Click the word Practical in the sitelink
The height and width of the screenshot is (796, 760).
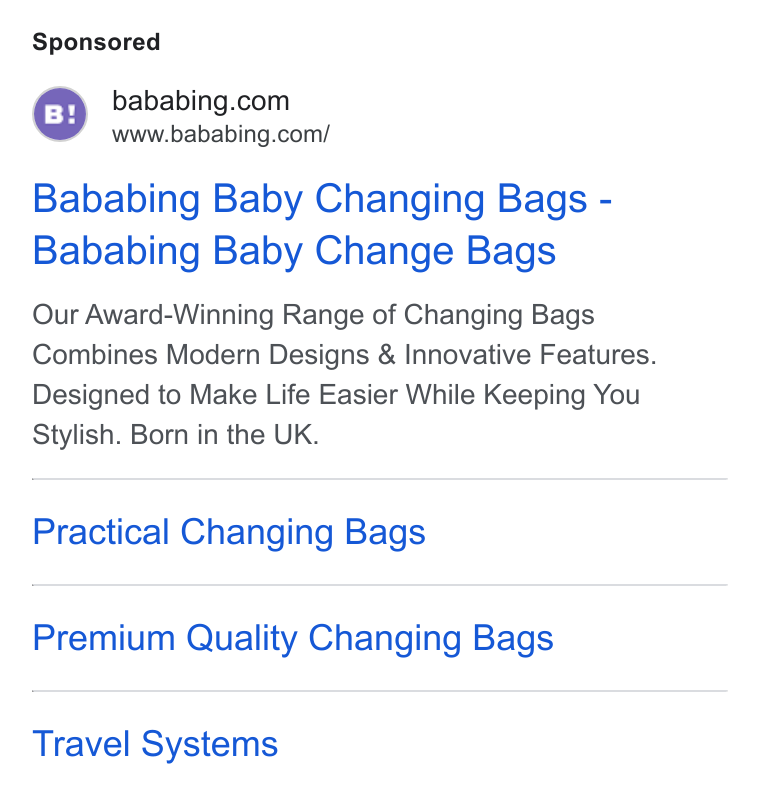(101, 532)
